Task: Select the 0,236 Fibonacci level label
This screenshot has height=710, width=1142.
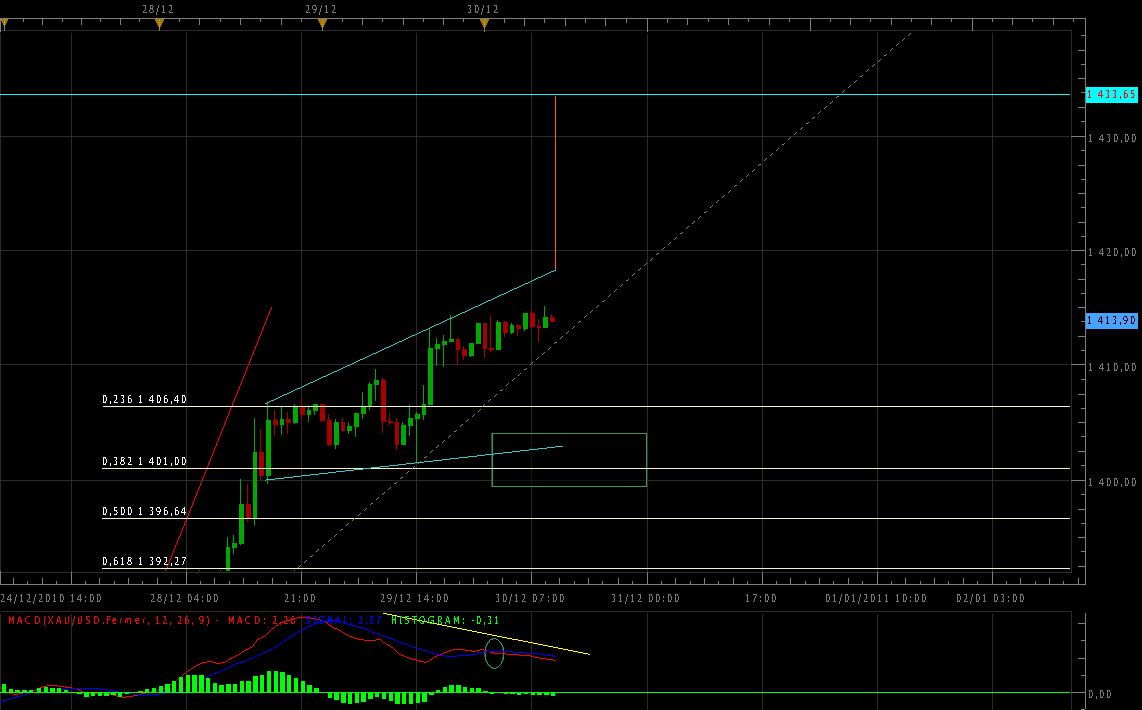Action: coord(144,399)
